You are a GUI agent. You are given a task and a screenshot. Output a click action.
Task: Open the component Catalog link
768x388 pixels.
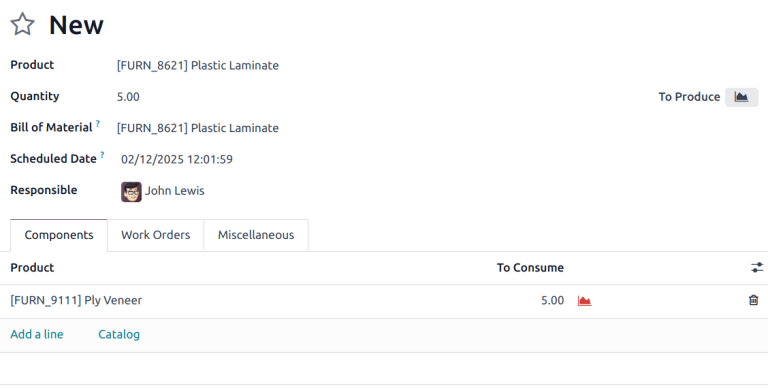click(119, 335)
